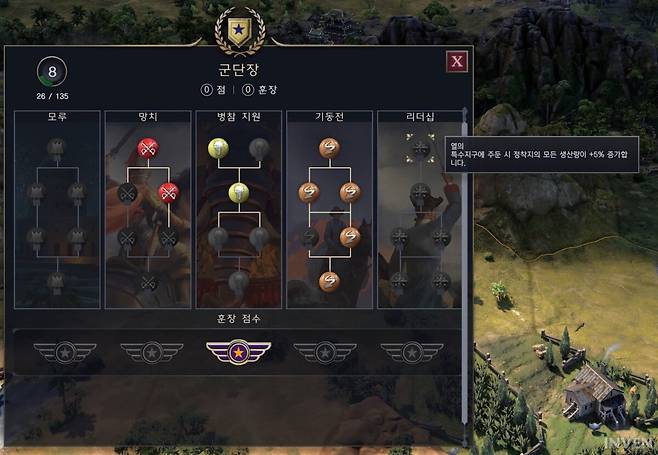The width and height of the screenshot is (658, 455).
Task: Toggle the active purple medal badge
Action: pos(238,352)
